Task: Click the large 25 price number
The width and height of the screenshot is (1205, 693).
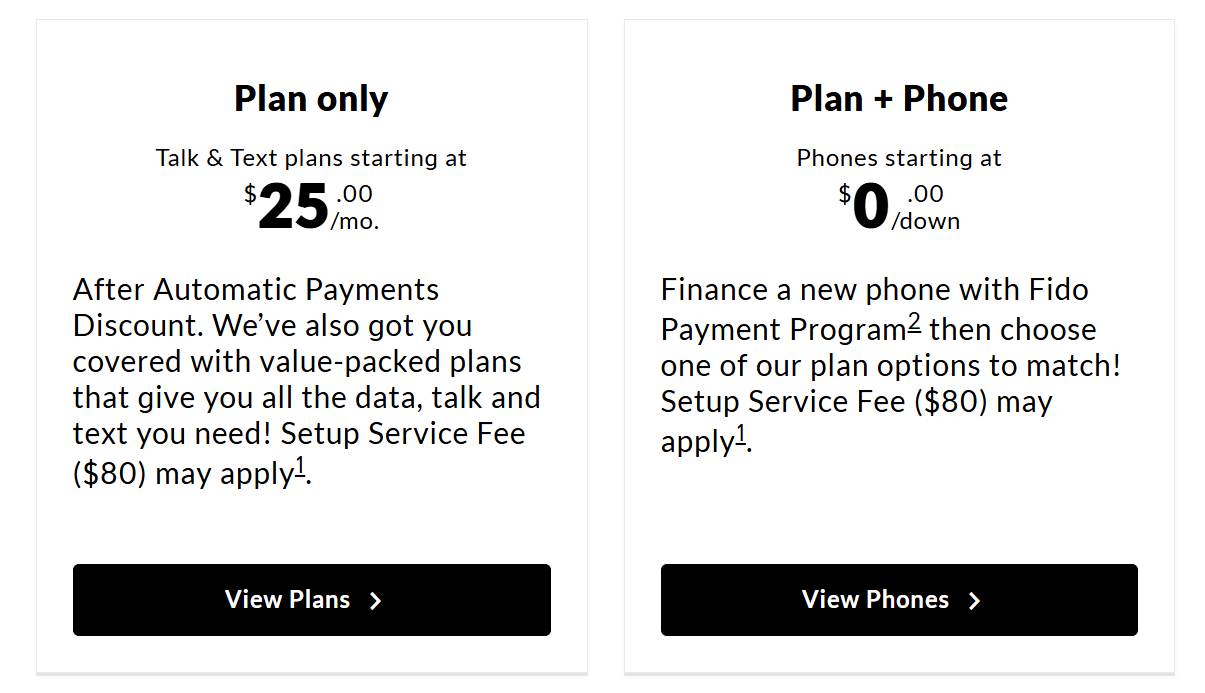Action: [293, 209]
